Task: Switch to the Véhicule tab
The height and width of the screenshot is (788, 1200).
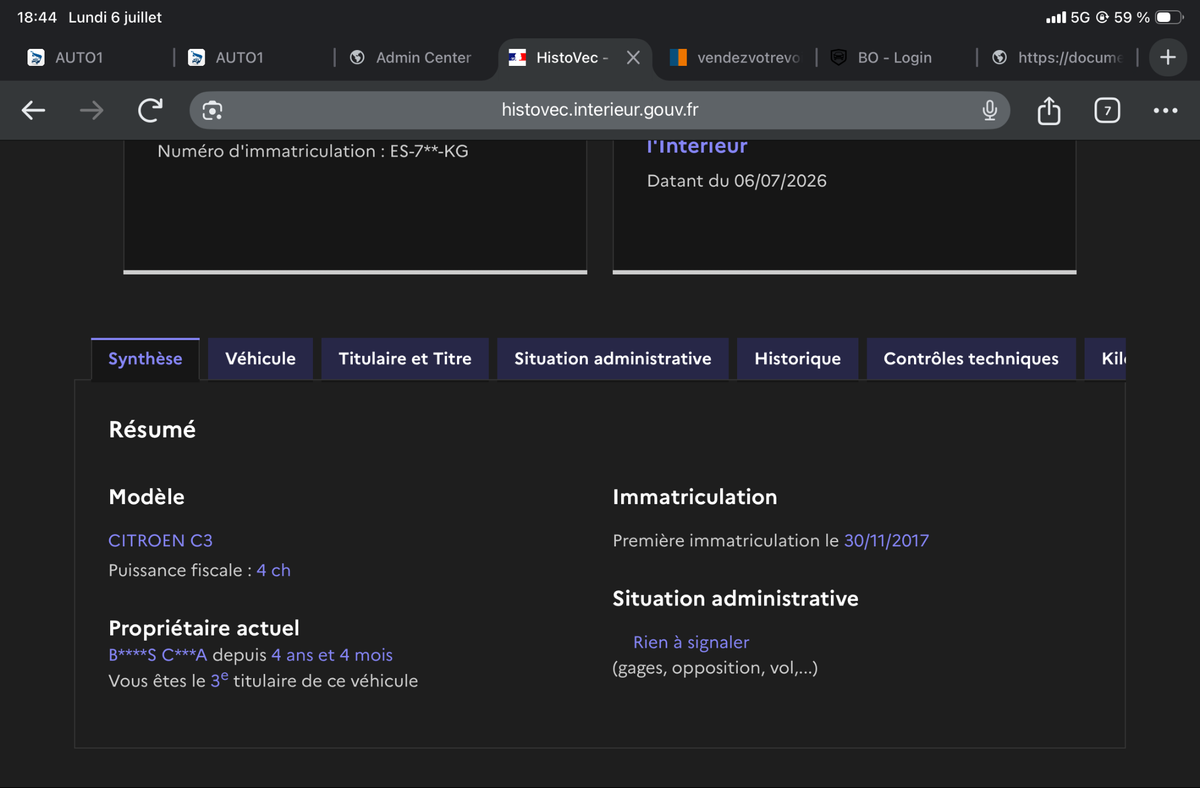Action: (260, 359)
